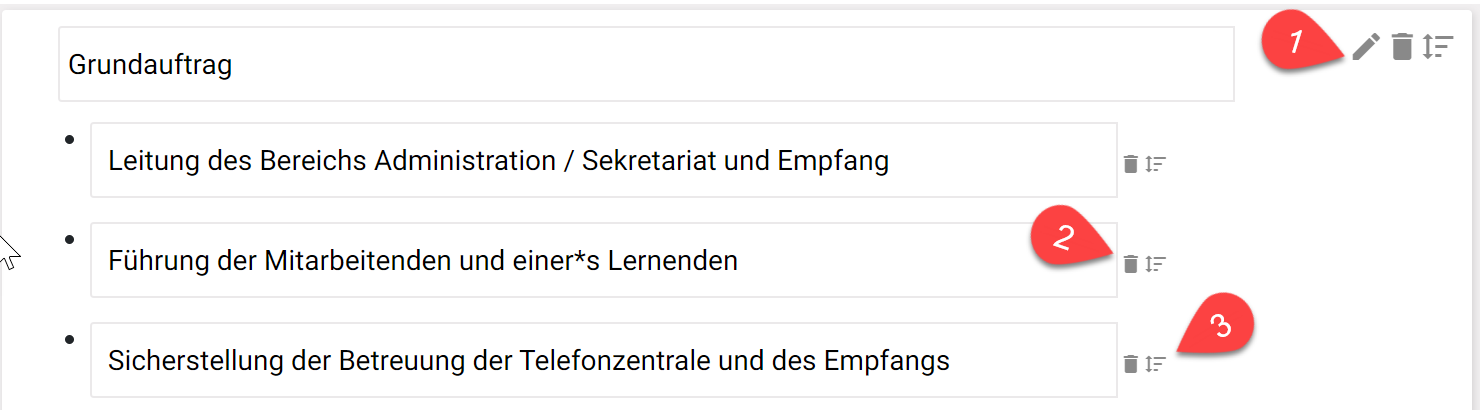The height and width of the screenshot is (410, 1480).
Task: Click the pencil edit icon beside Grundauftrag
Action: [1365, 46]
